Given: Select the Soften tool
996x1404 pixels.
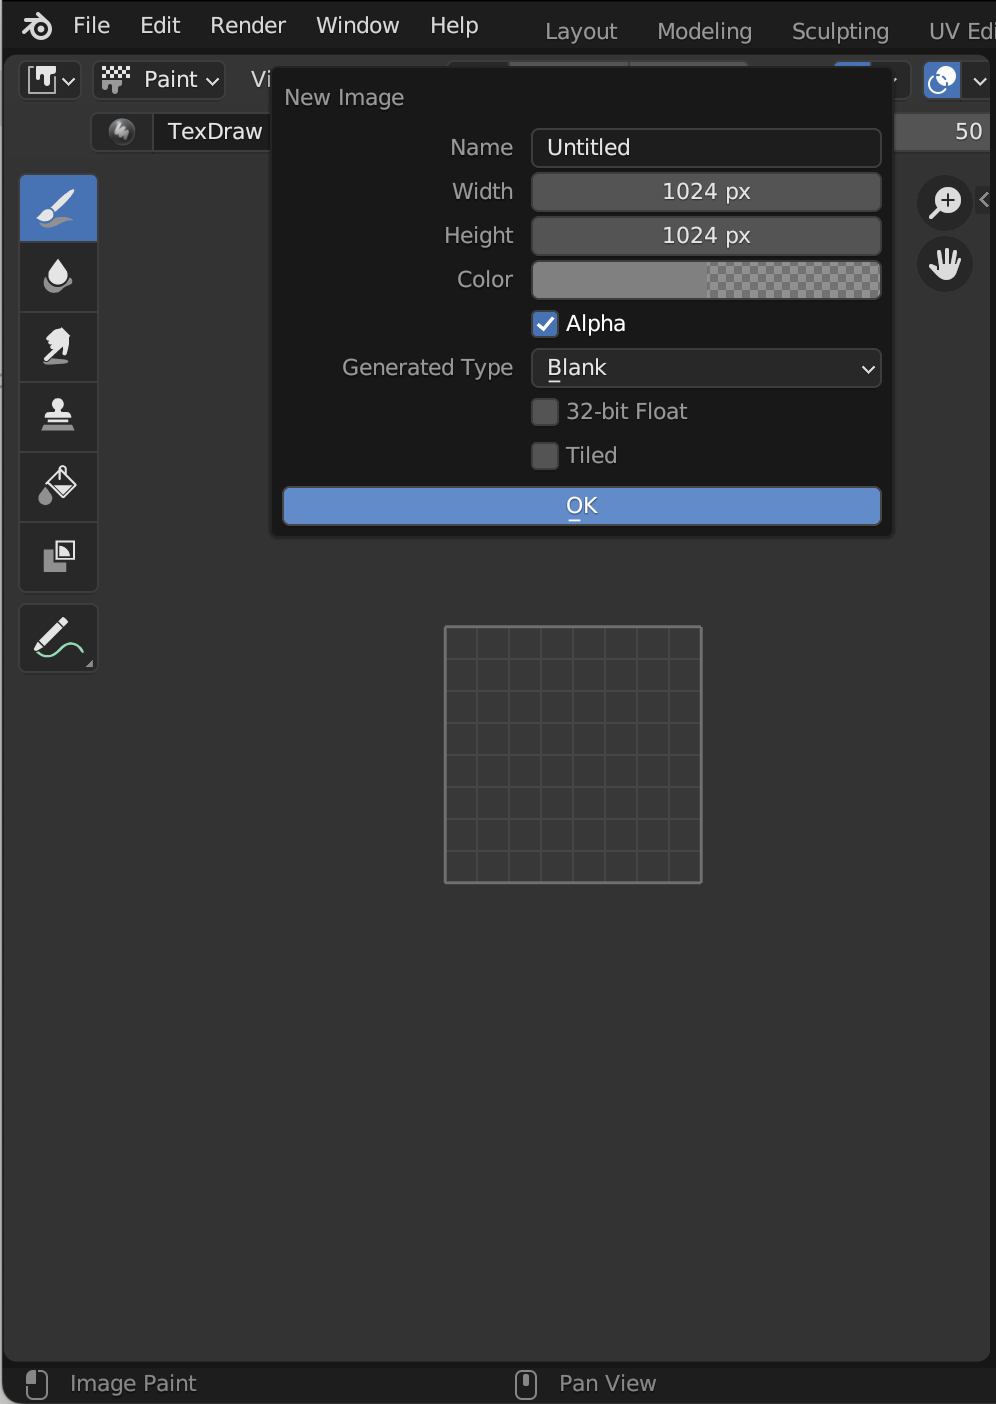Looking at the screenshot, I should pyautogui.click(x=58, y=277).
